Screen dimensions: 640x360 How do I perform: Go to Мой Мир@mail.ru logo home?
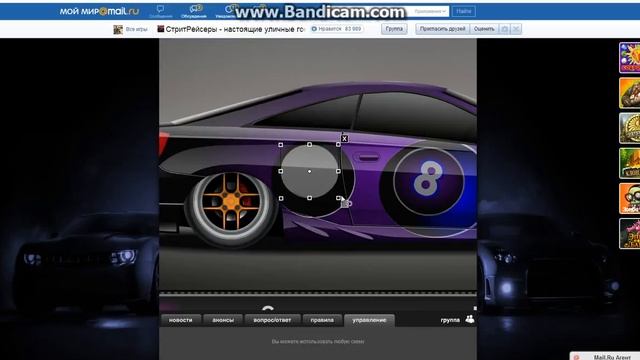click(x=99, y=11)
